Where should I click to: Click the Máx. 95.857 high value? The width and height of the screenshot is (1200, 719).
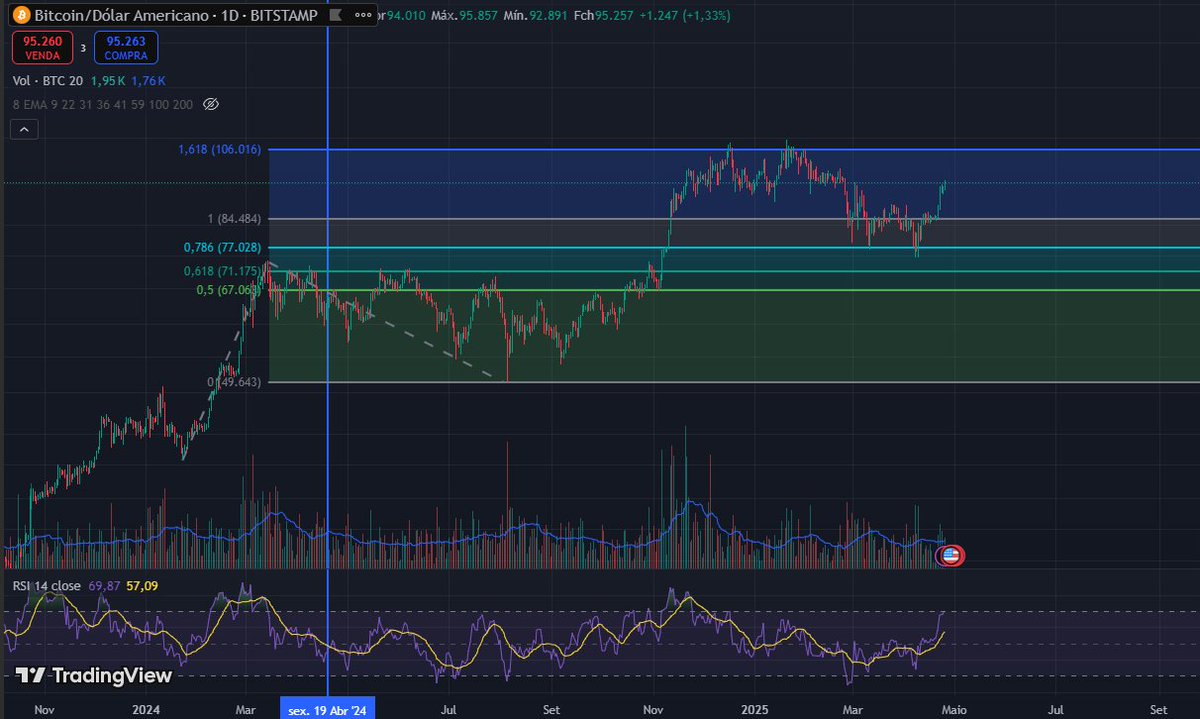465,16
